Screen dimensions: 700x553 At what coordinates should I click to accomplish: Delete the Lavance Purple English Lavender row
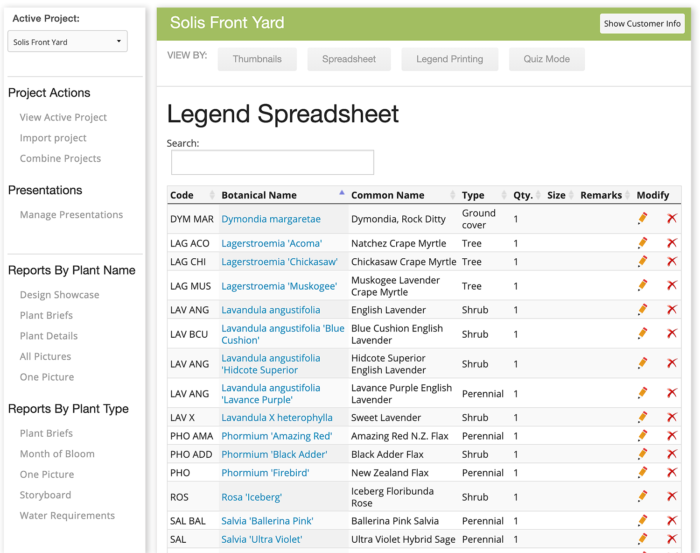(672, 393)
